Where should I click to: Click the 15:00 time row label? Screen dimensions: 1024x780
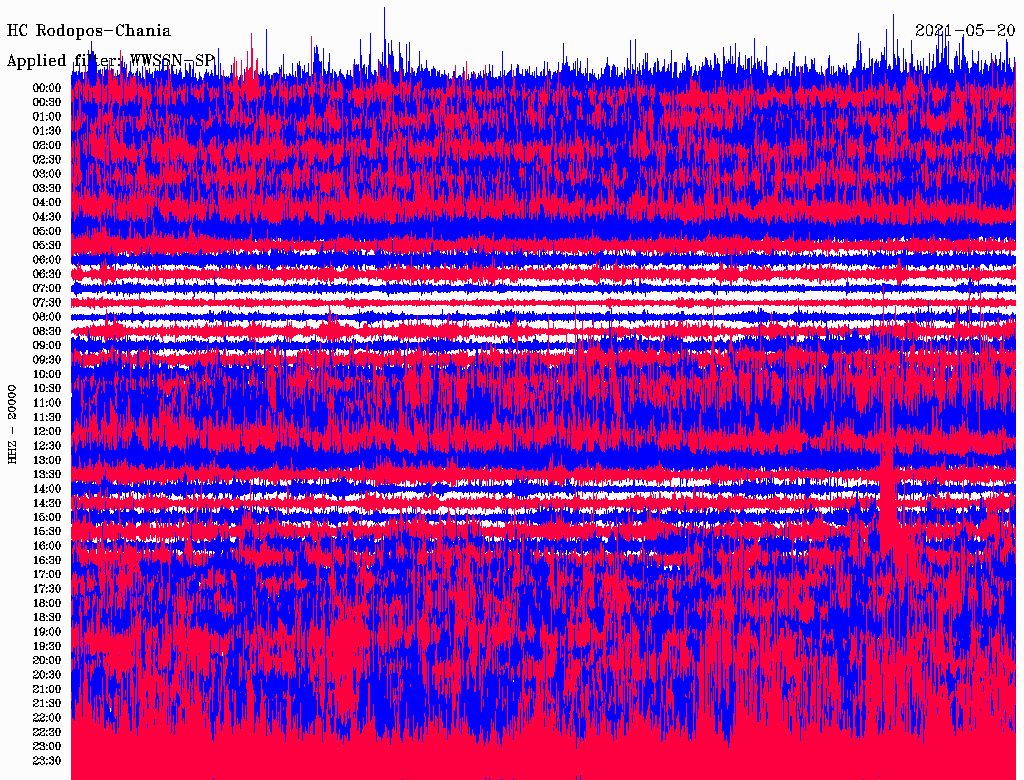pos(47,517)
